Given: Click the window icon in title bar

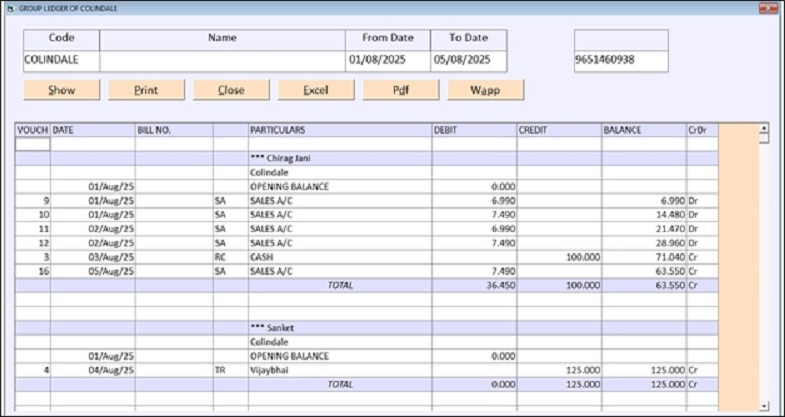Looking at the screenshot, I should click(x=11, y=9).
